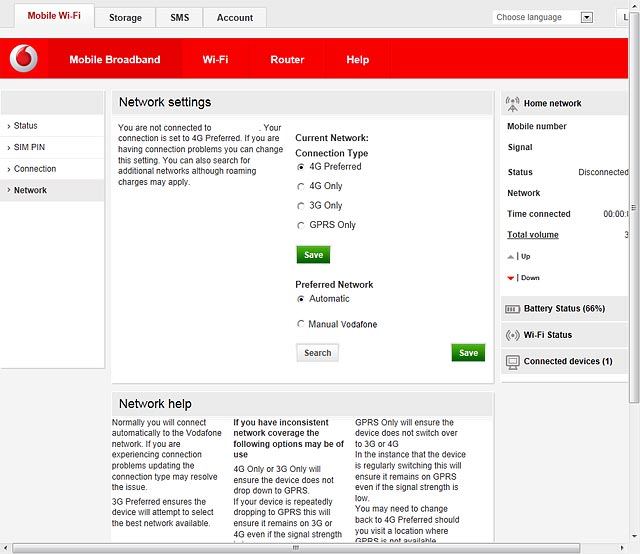Image resolution: width=640 pixels, height=554 pixels.
Task: Click the Mobile number label
Action: click(x=537, y=126)
